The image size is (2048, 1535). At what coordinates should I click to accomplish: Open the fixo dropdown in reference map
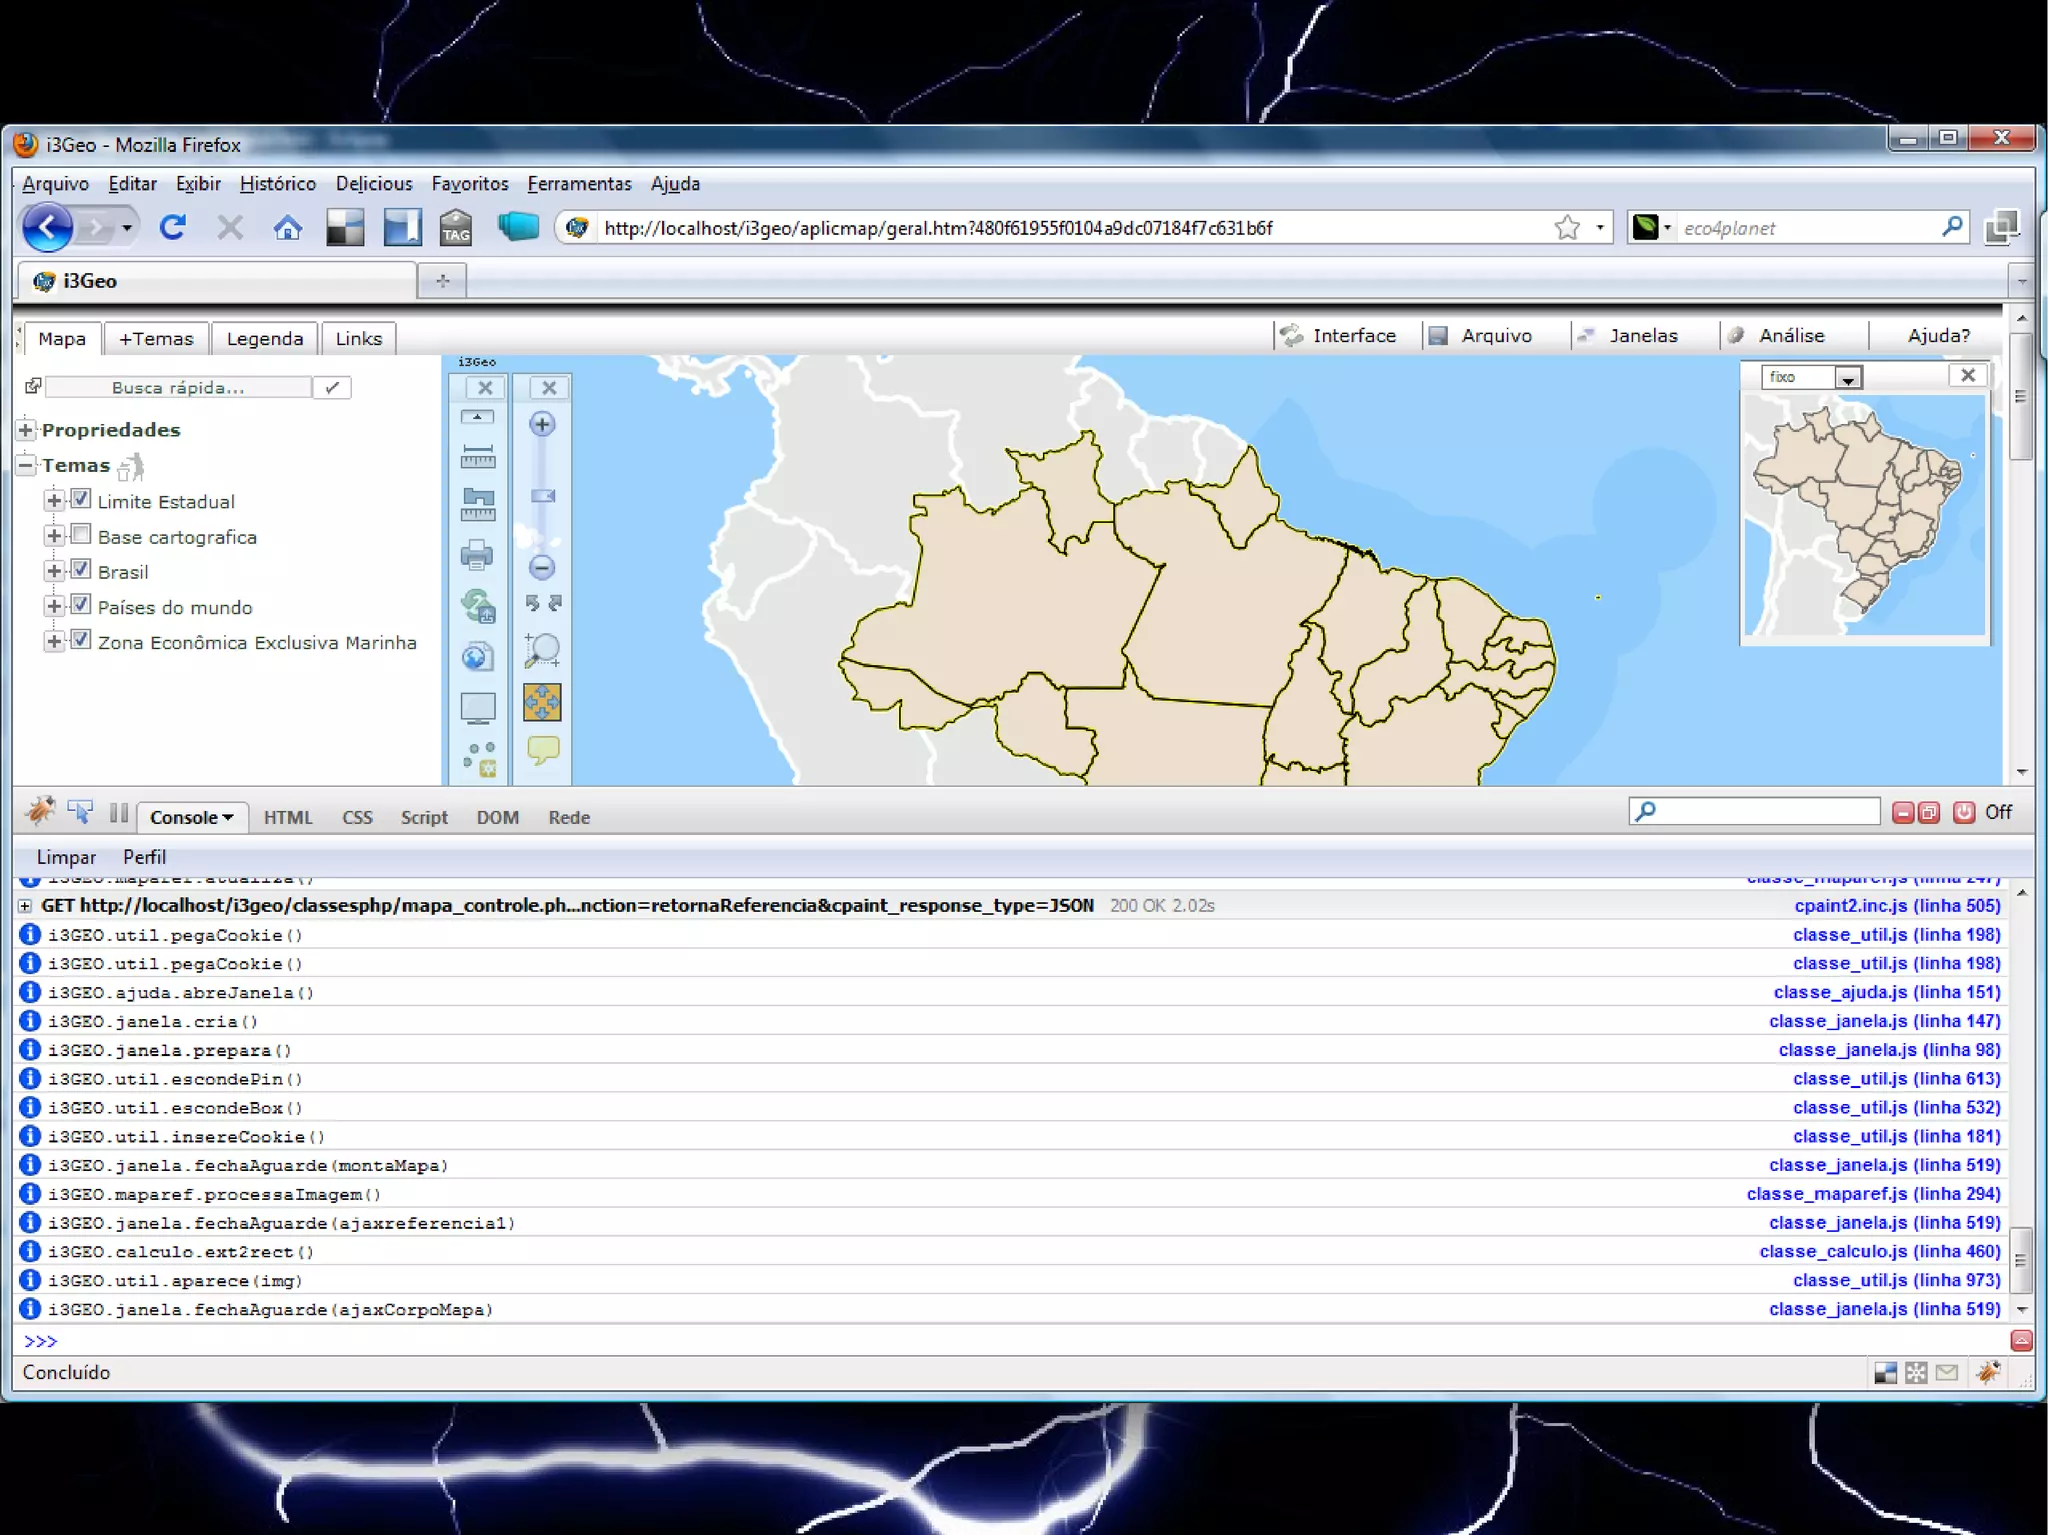(x=1847, y=378)
